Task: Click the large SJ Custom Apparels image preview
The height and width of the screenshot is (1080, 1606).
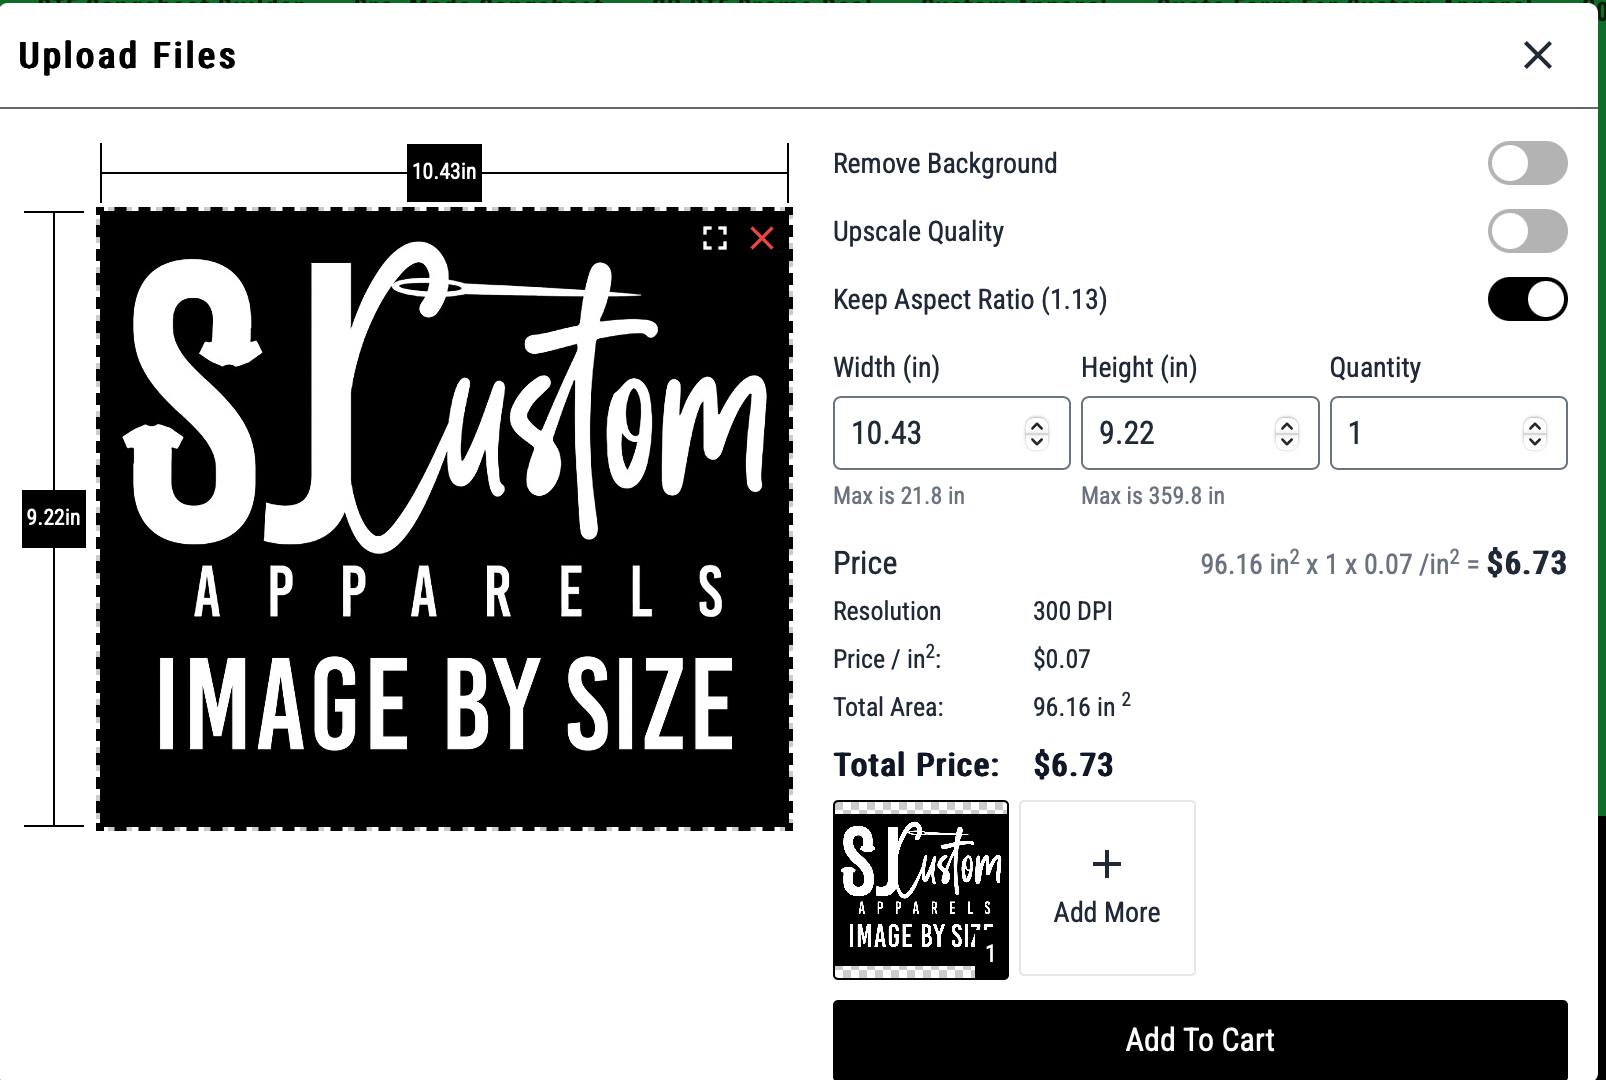Action: click(445, 519)
